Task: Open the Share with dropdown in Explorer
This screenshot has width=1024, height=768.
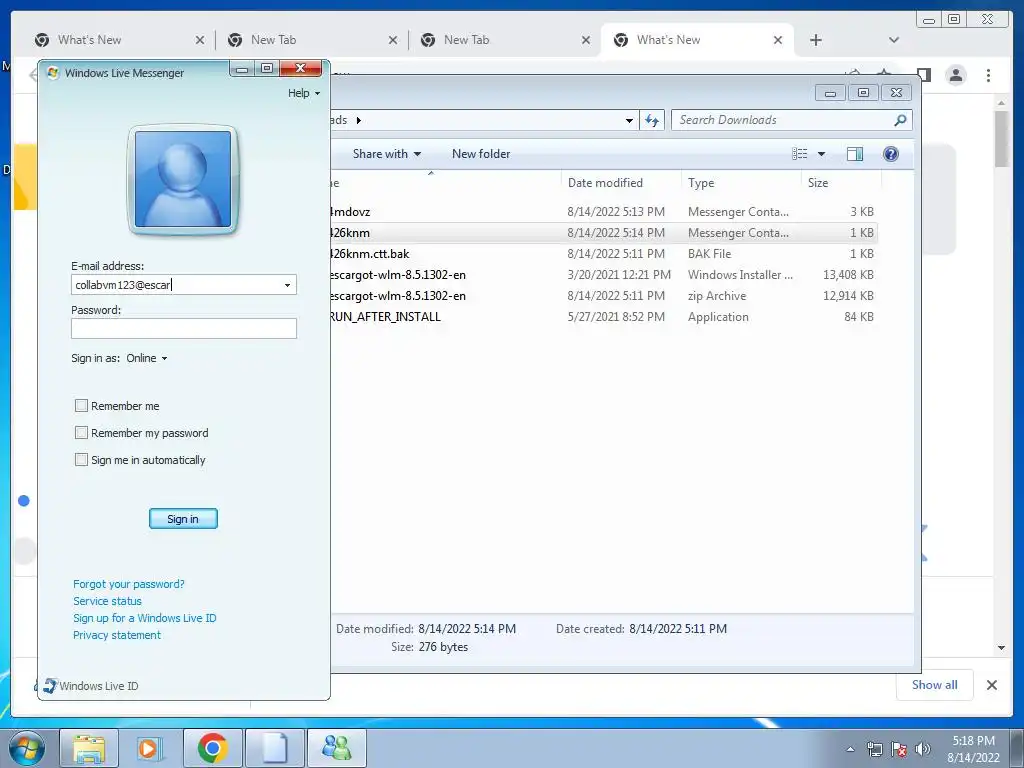Action: tap(387, 154)
